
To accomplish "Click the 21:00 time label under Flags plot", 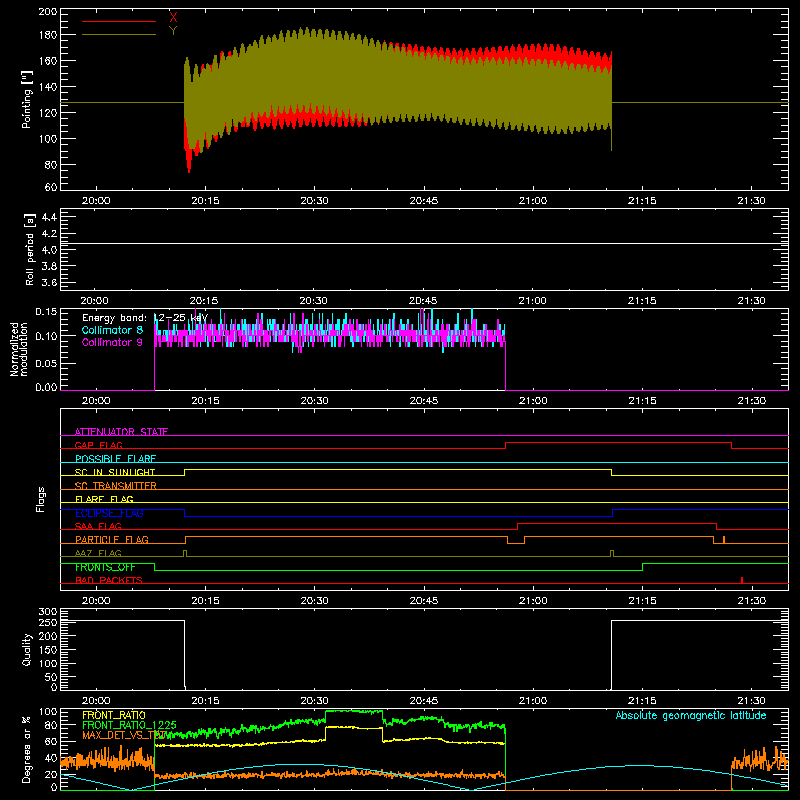I will pyautogui.click(x=533, y=601).
